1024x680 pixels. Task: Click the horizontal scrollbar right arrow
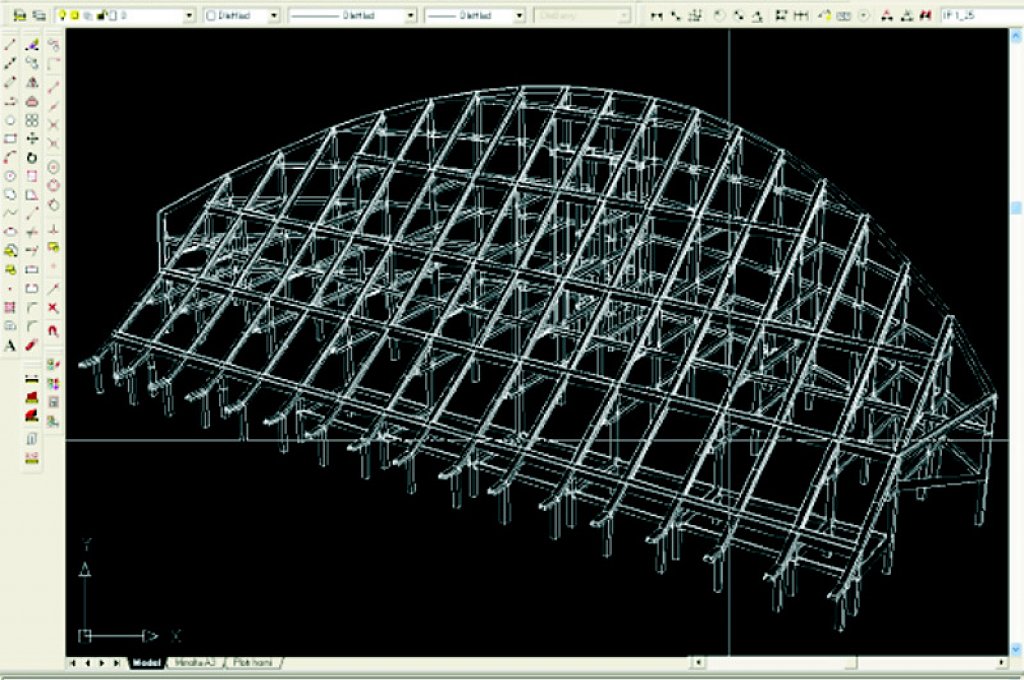(1002, 662)
